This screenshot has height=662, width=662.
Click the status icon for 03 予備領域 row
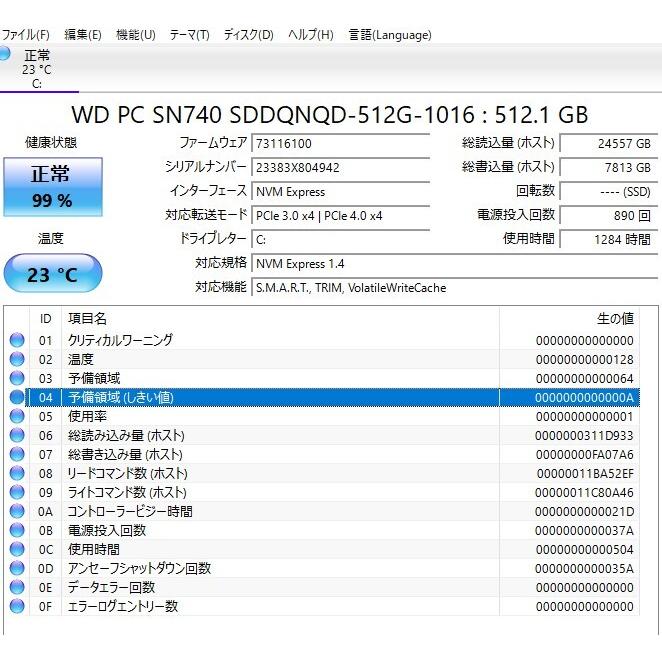coord(17,378)
